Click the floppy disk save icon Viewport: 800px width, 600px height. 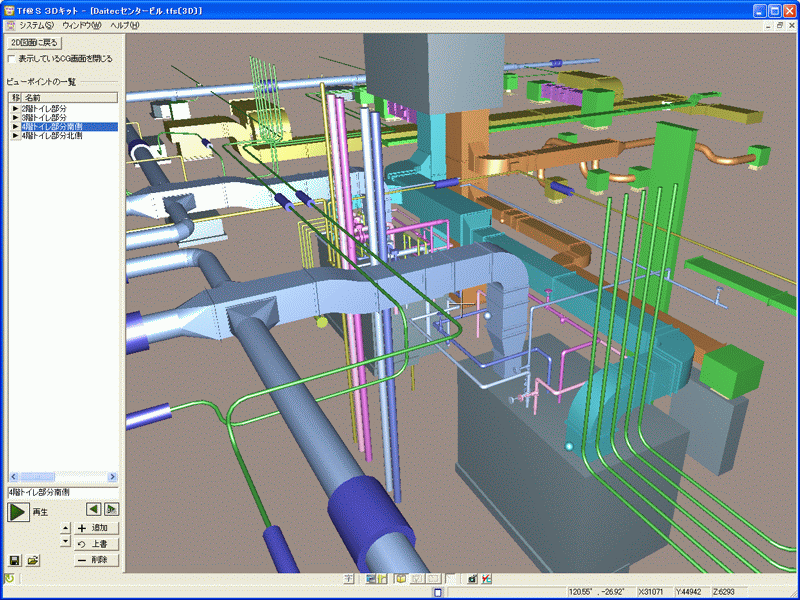click(x=14, y=561)
